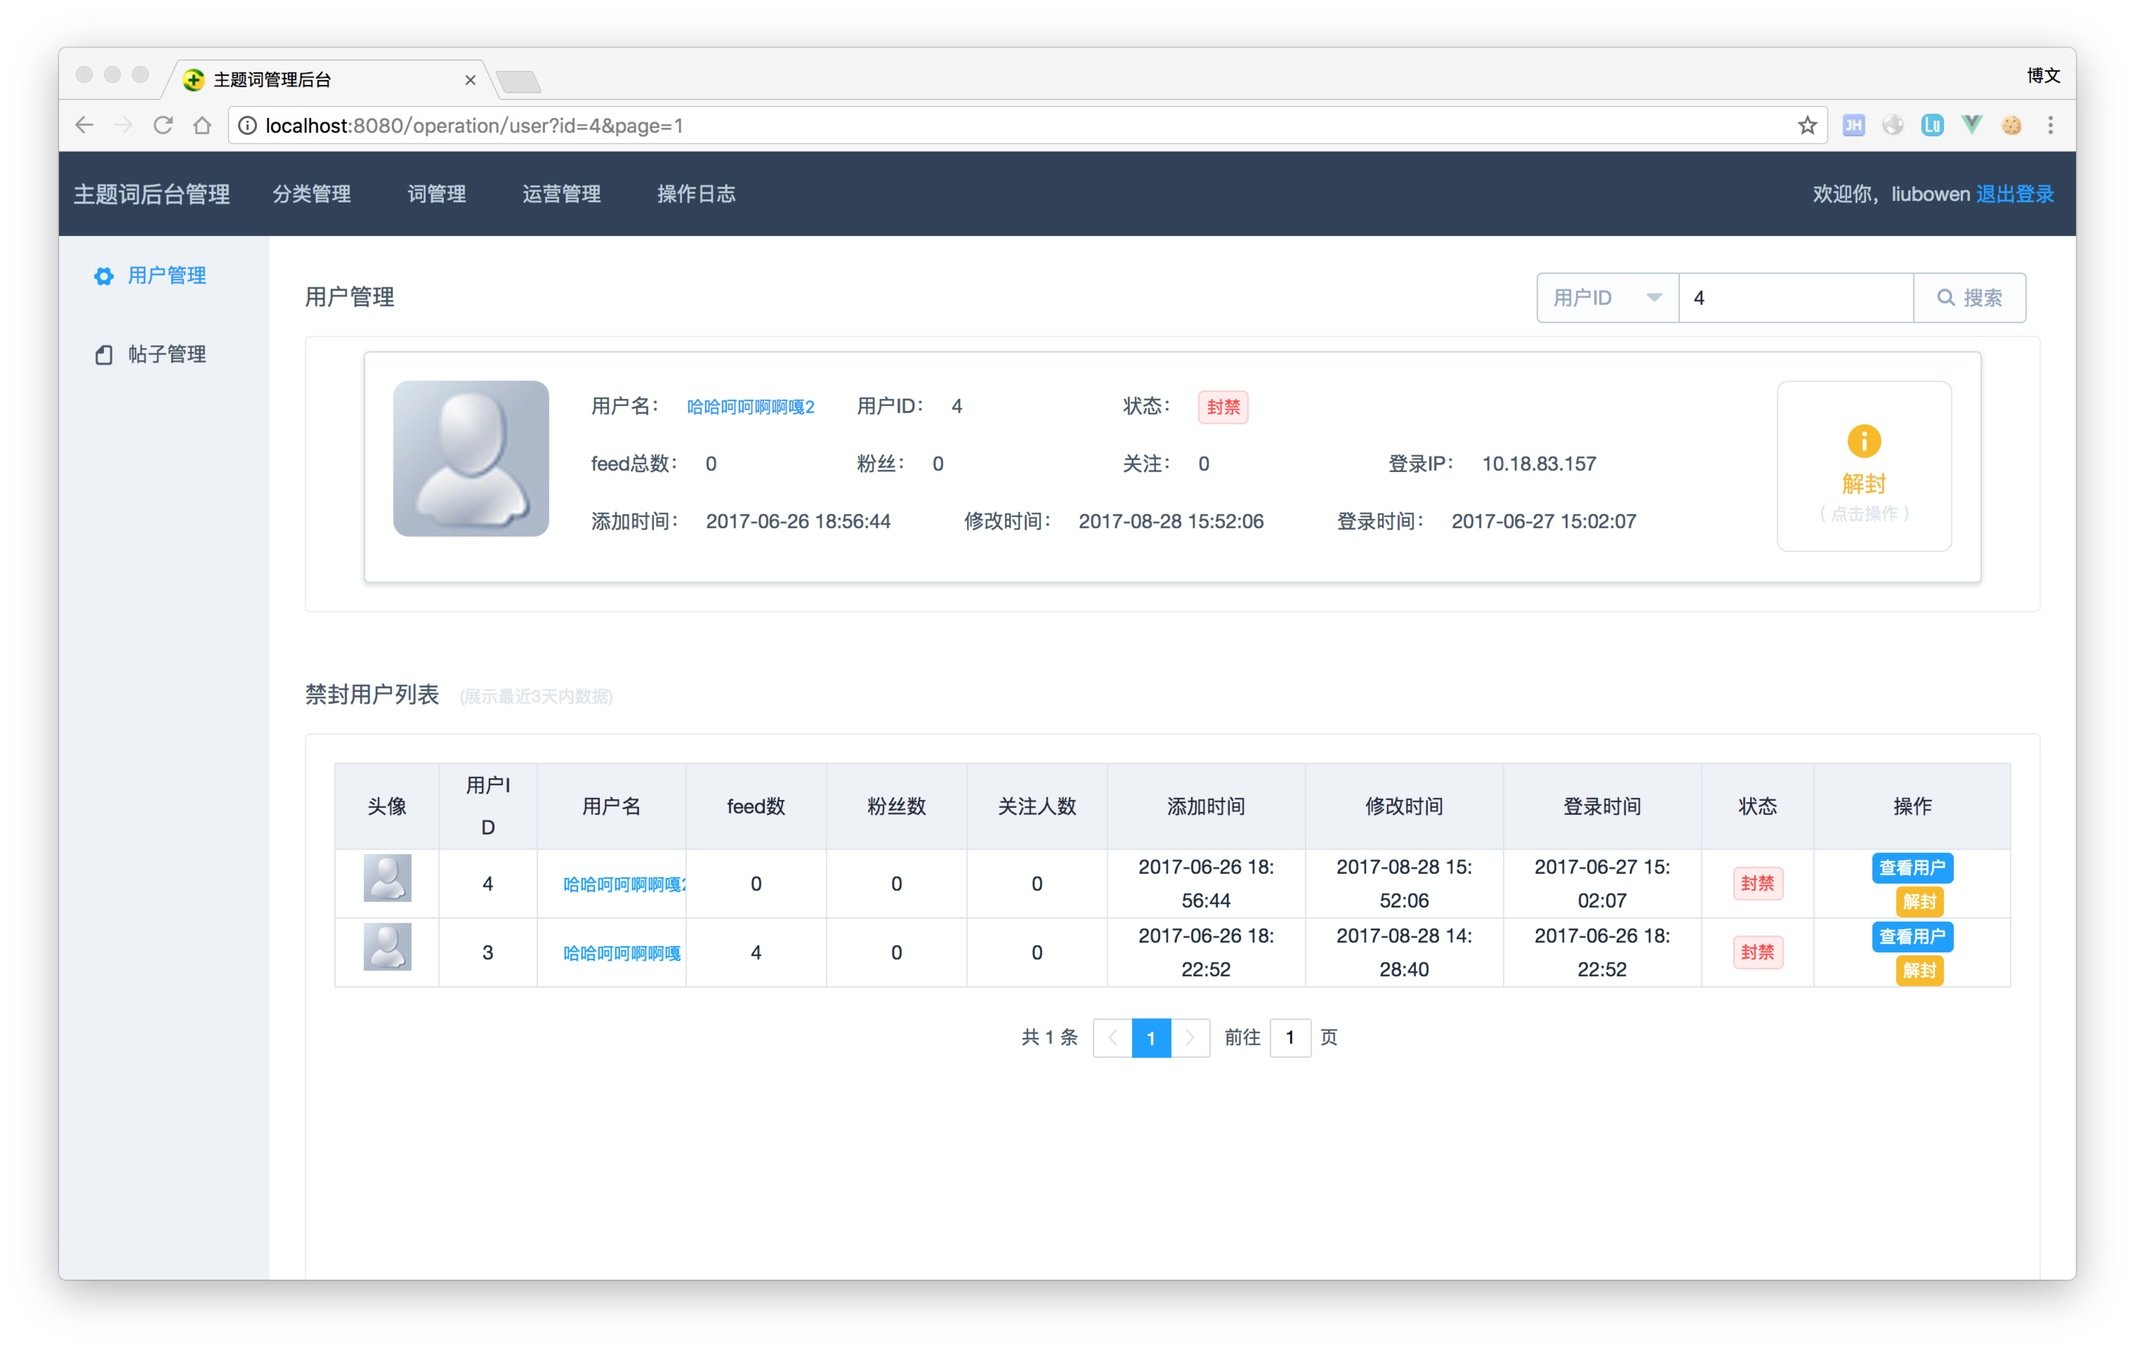The image size is (2135, 1350).
Task: Click the browser home icon
Action: click(202, 125)
